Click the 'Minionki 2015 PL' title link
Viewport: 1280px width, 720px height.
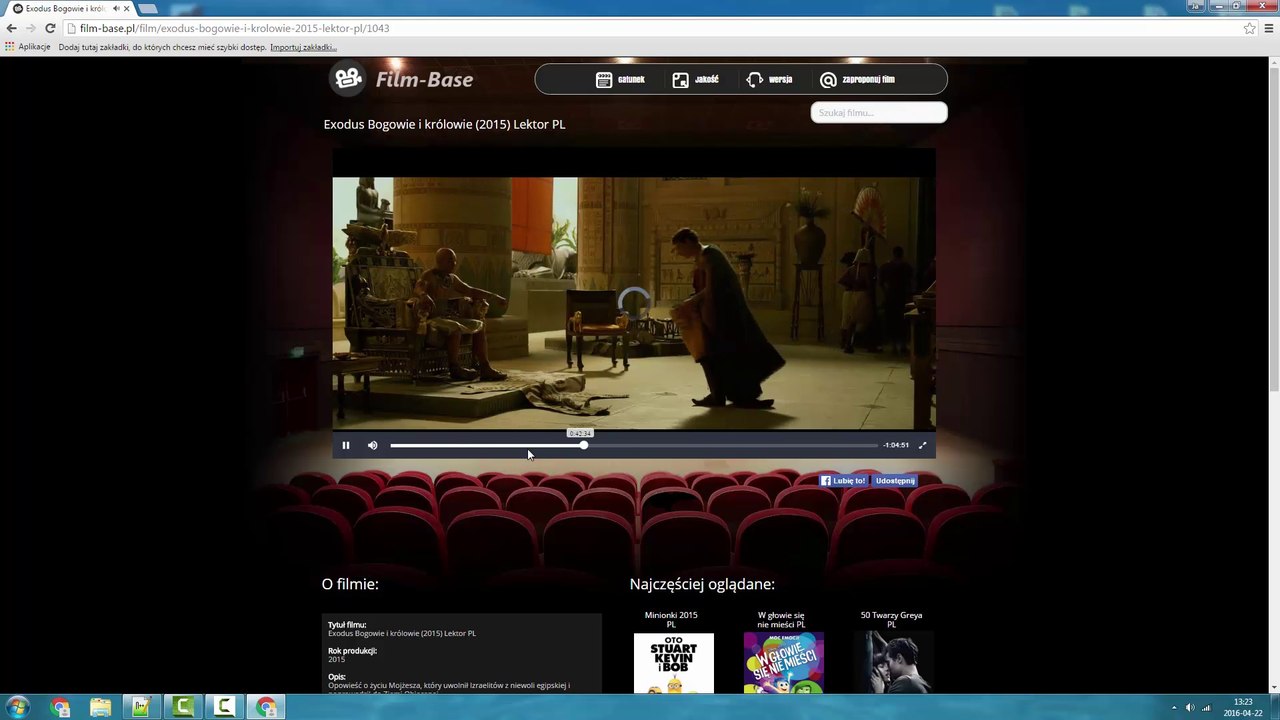point(671,620)
